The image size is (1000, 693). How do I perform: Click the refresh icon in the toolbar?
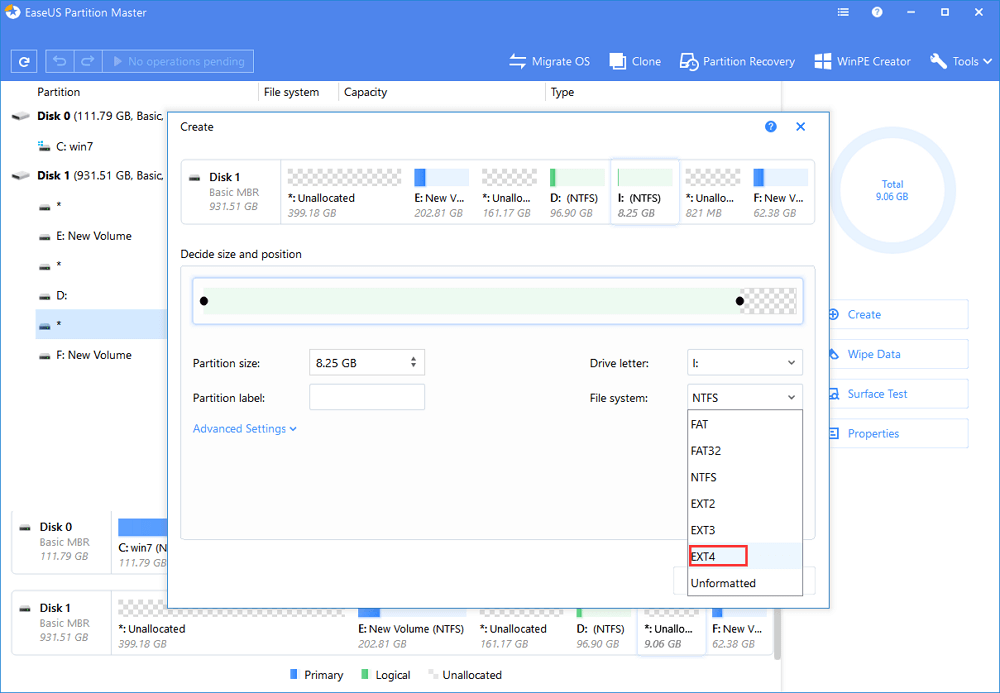25,62
